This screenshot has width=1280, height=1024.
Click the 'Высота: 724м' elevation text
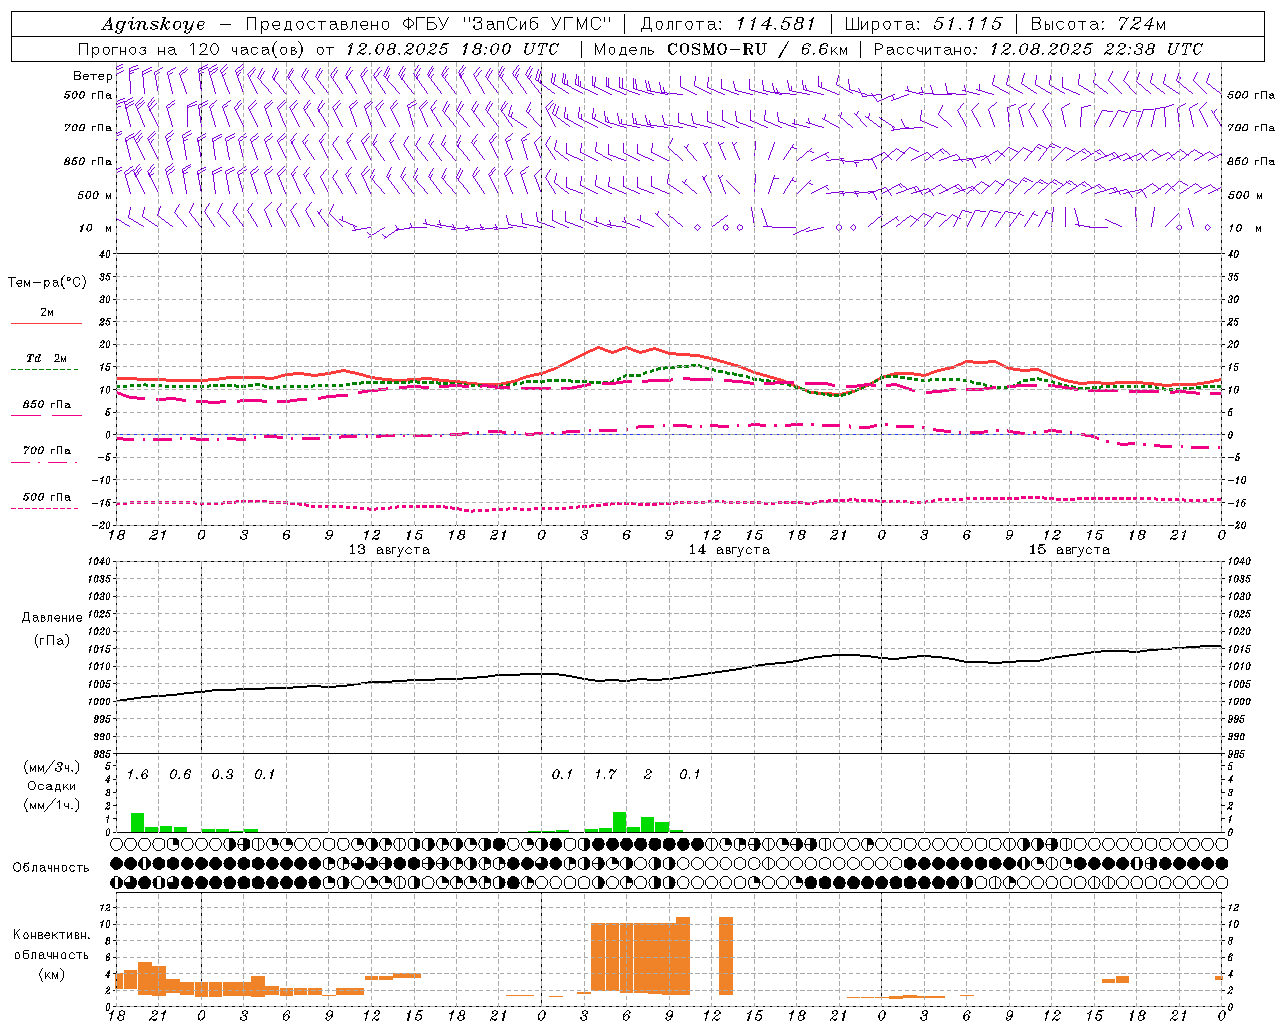(x=1098, y=24)
